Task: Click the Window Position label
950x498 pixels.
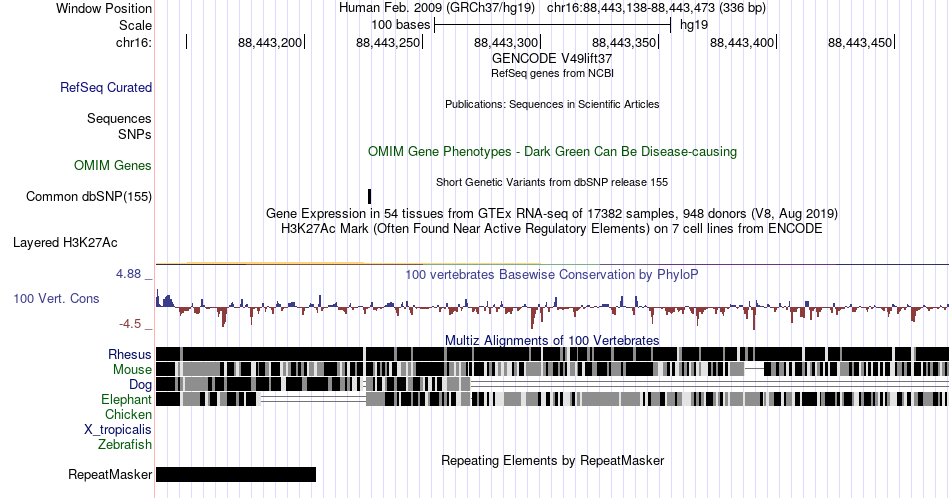Action: tap(104, 8)
